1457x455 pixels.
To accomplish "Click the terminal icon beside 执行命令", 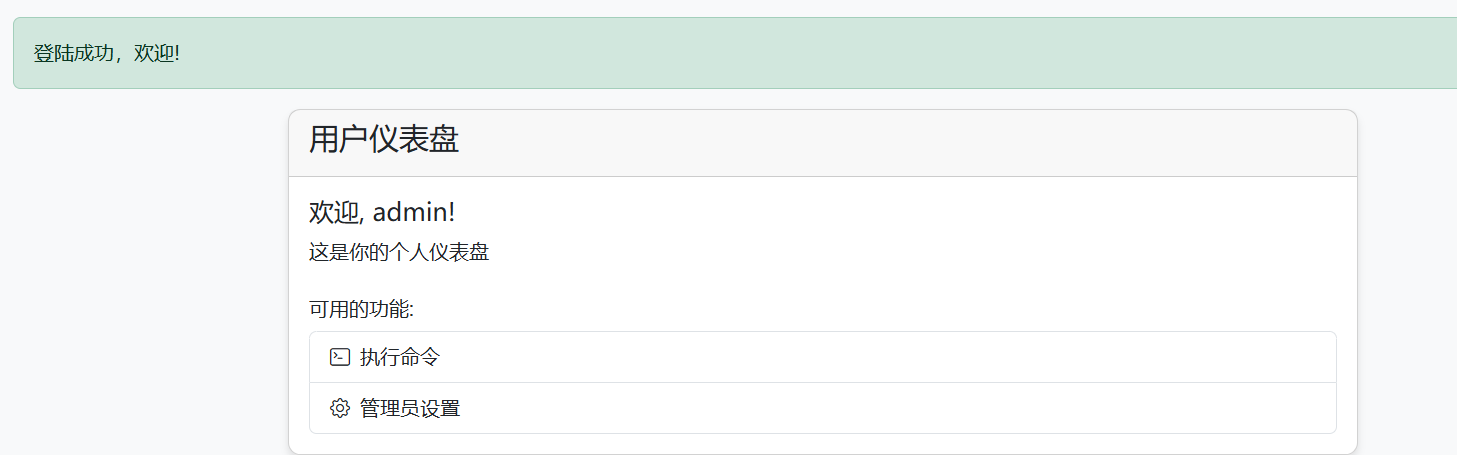I will coord(340,357).
